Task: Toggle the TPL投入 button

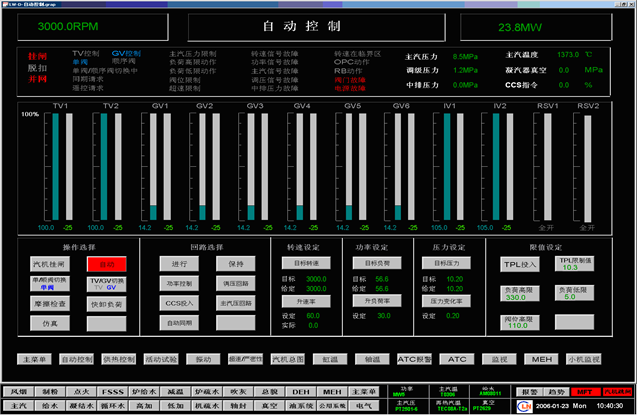Action: tap(520, 265)
